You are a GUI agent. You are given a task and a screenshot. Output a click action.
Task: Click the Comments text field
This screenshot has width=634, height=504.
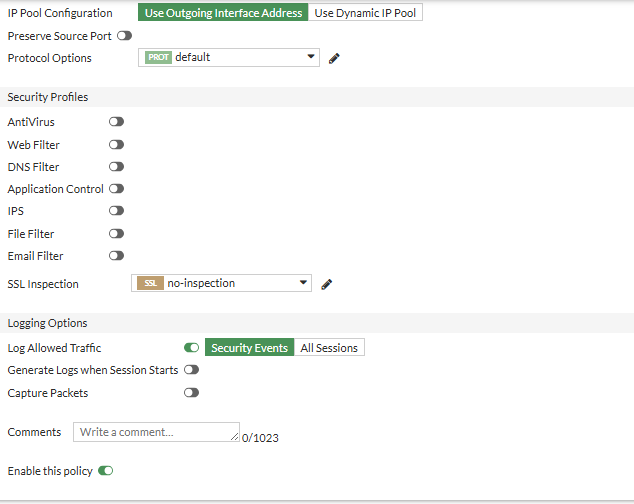(x=156, y=432)
